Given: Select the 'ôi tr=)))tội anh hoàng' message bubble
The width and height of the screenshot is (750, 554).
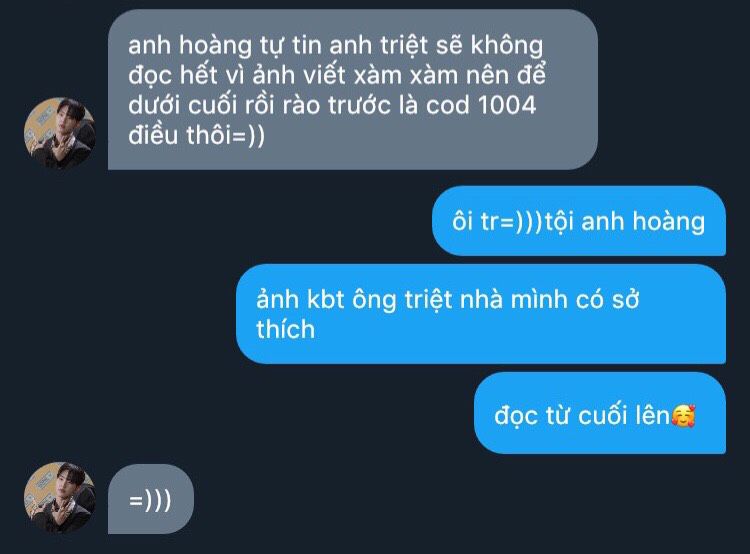Looking at the screenshot, I should pos(579,221).
